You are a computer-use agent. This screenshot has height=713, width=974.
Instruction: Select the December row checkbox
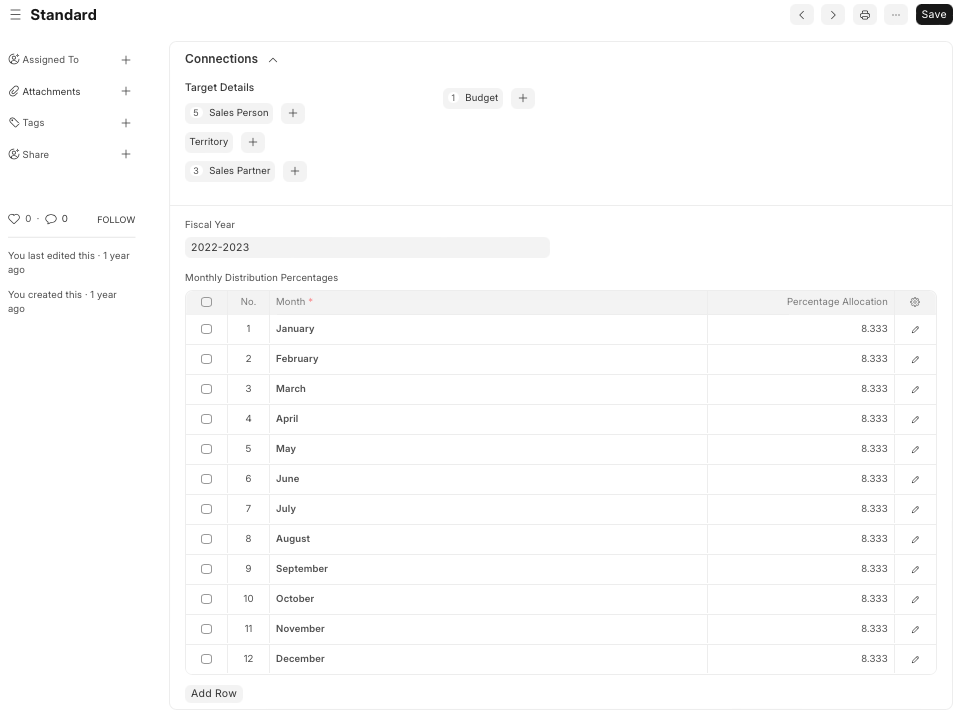coord(207,659)
